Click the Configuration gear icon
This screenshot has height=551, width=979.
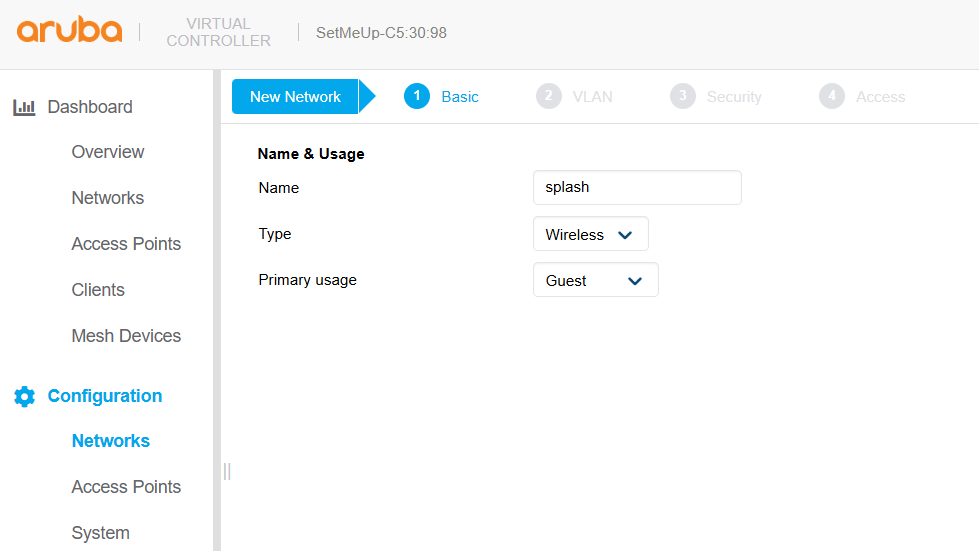tap(24, 396)
